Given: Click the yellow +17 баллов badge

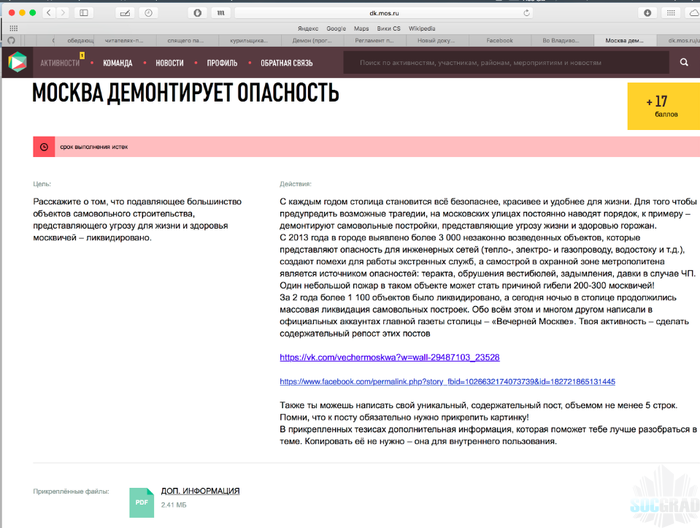Looking at the screenshot, I should coord(656,106).
